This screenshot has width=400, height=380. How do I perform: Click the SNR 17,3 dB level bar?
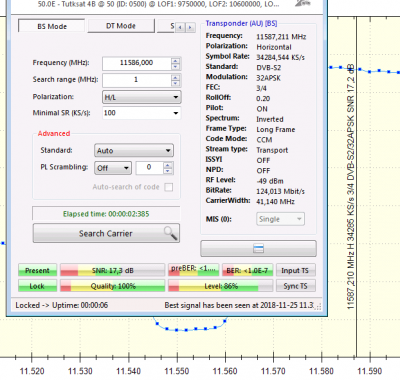point(113,270)
